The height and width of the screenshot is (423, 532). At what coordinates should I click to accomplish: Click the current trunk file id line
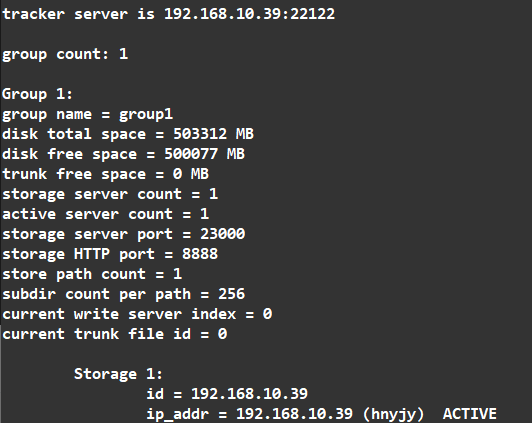click(x=115, y=334)
